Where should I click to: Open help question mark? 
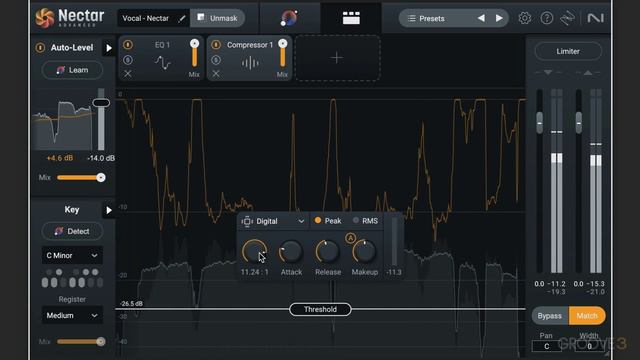click(x=547, y=18)
